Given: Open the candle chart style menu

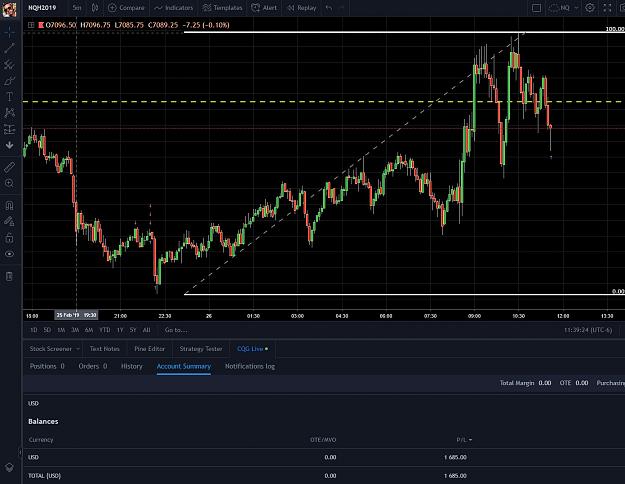Looking at the screenshot, I should (x=95, y=8).
